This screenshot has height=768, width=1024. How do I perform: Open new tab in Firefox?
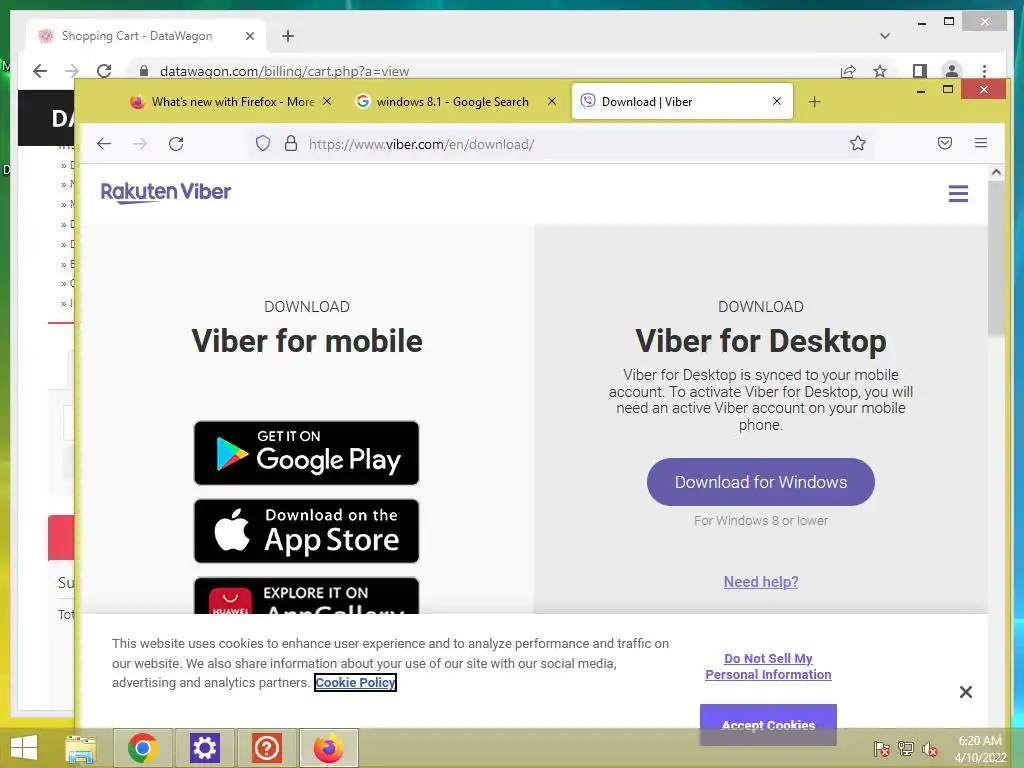coord(814,102)
